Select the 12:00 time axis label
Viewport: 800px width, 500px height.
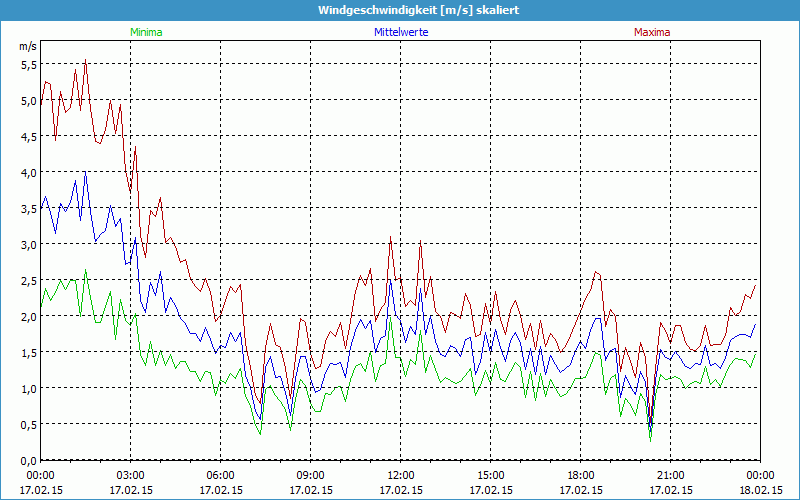pos(401,475)
